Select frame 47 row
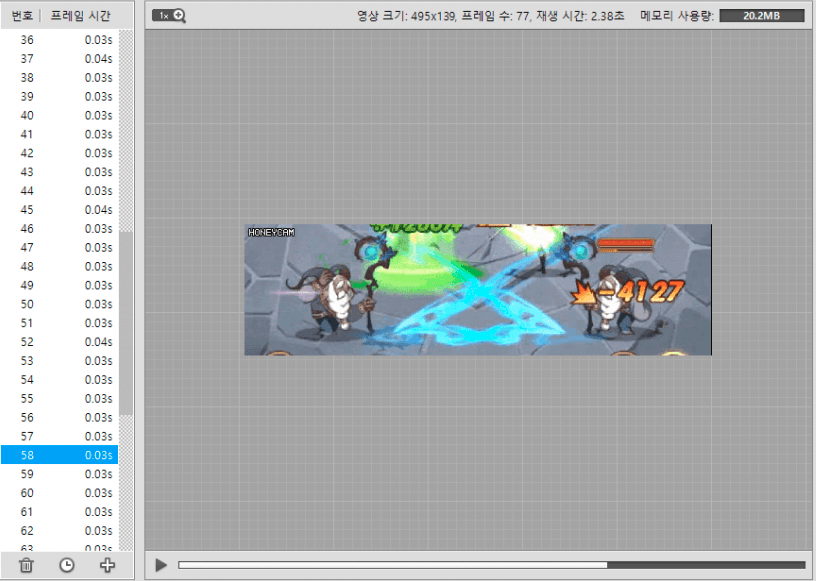 click(59, 247)
